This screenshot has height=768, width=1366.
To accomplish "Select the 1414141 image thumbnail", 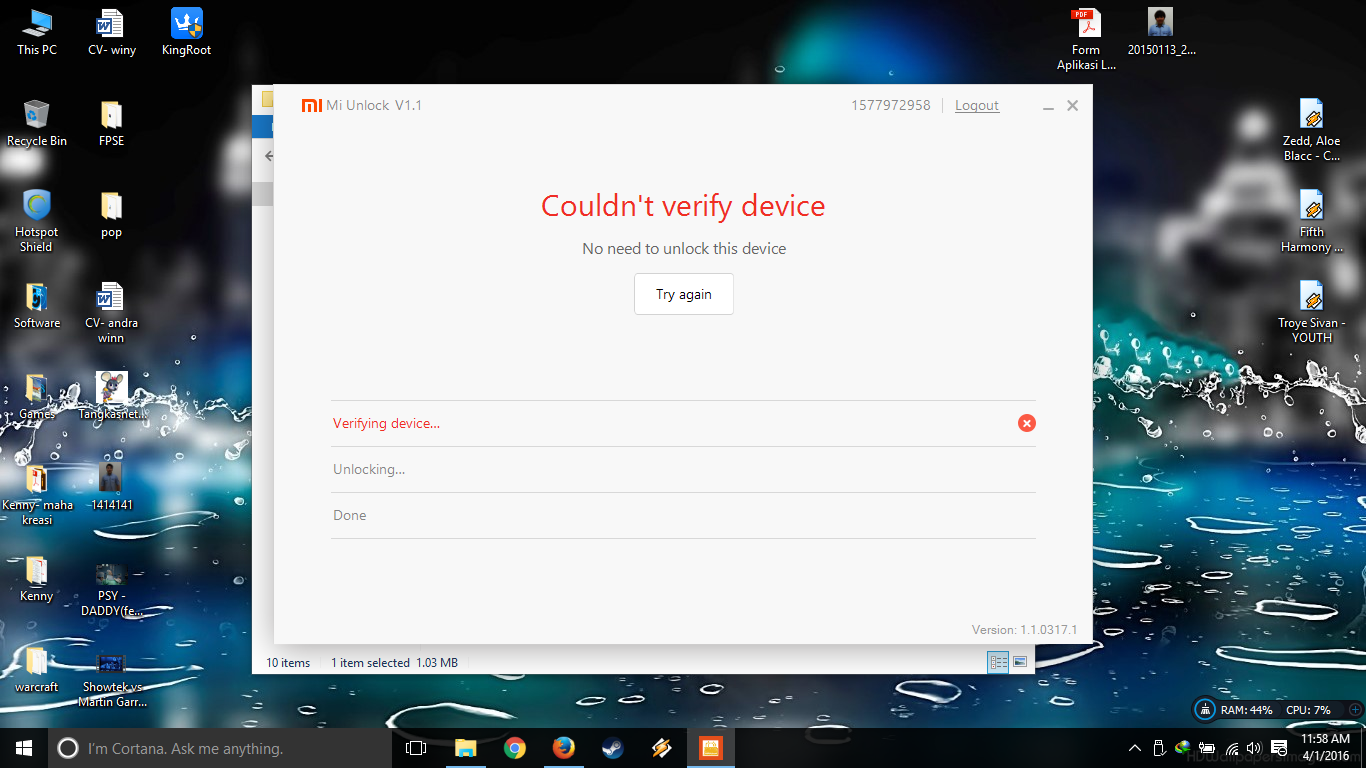I will click(111, 487).
